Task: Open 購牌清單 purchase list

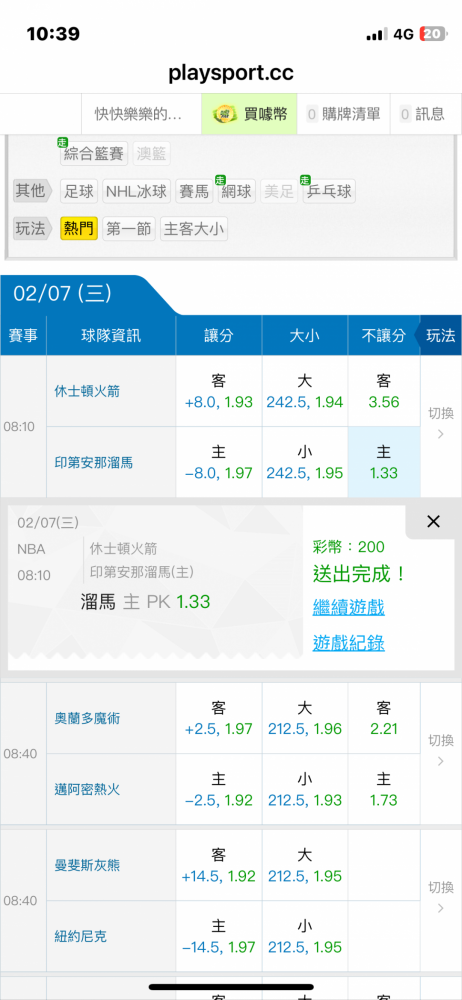Action: (344, 114)
